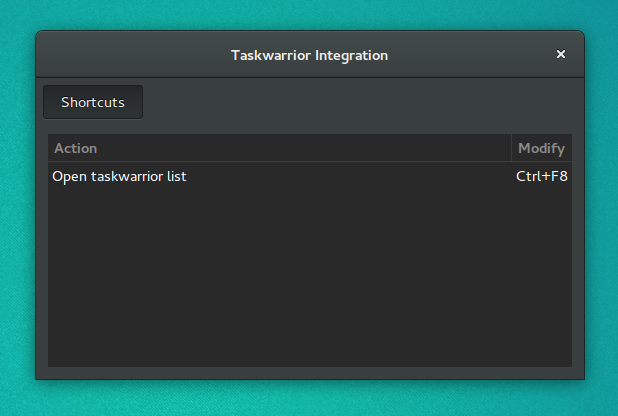Click the divider between Action and Modify

511,148
